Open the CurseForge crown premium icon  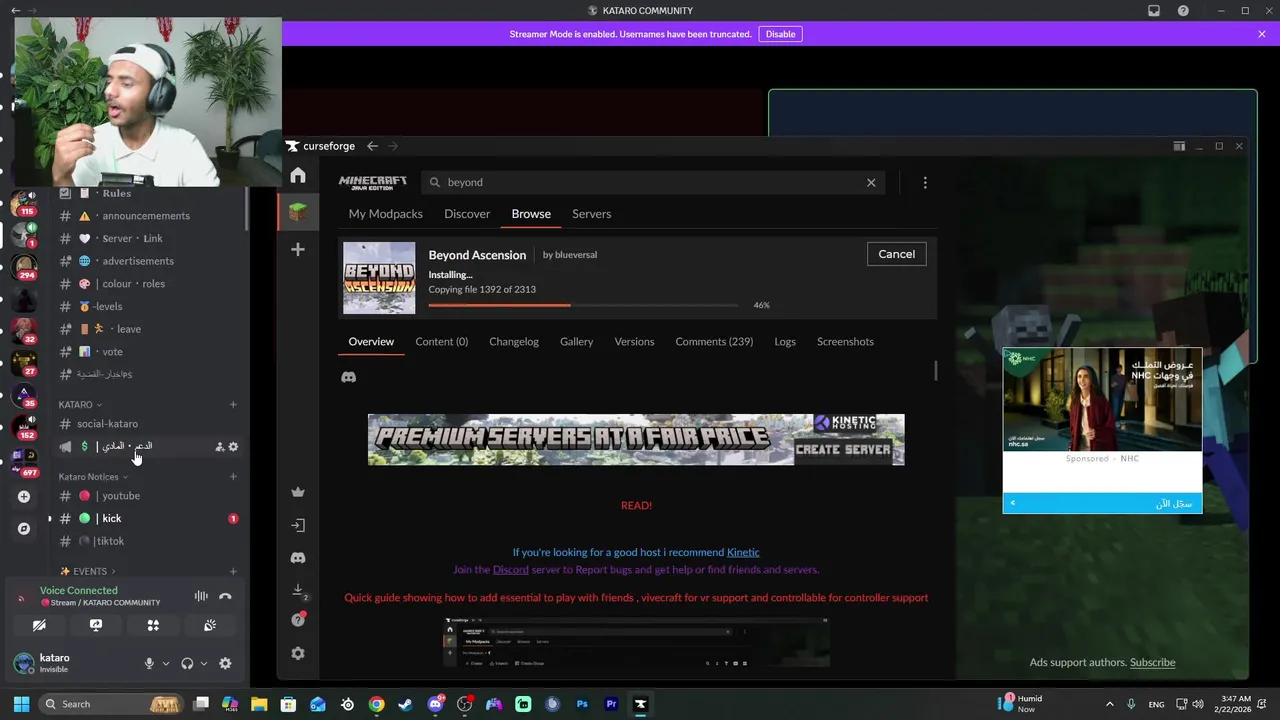(x=298, y=492)
